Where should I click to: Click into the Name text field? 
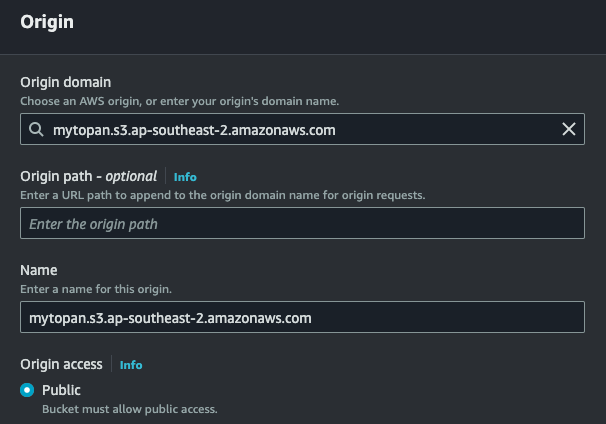(x=302, y=318)
